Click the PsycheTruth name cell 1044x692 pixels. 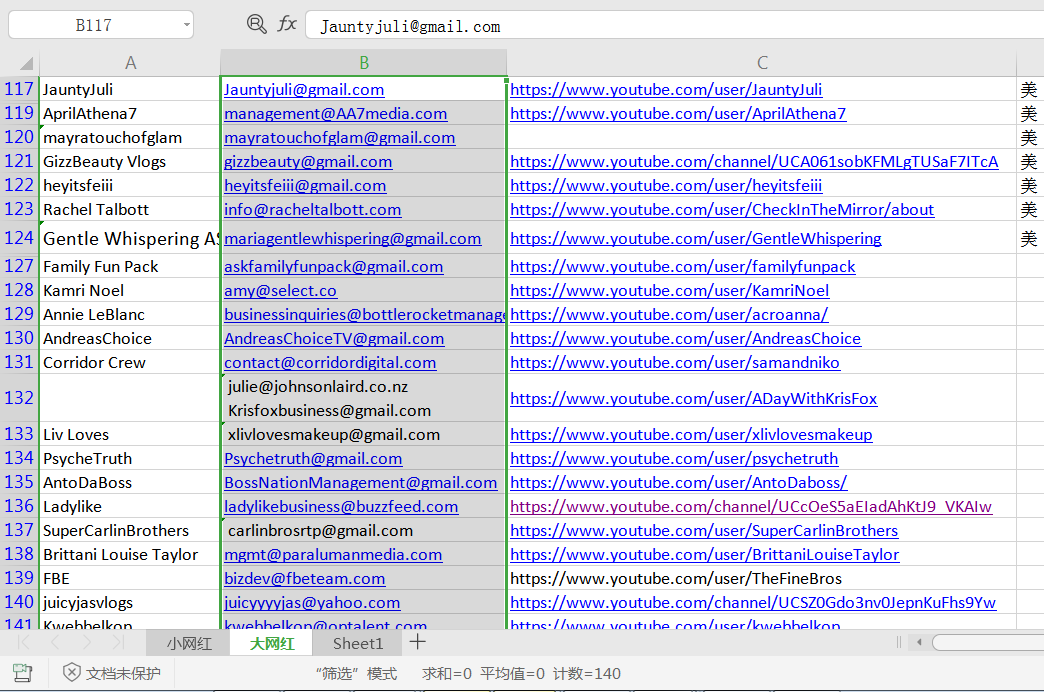[130, 458]
